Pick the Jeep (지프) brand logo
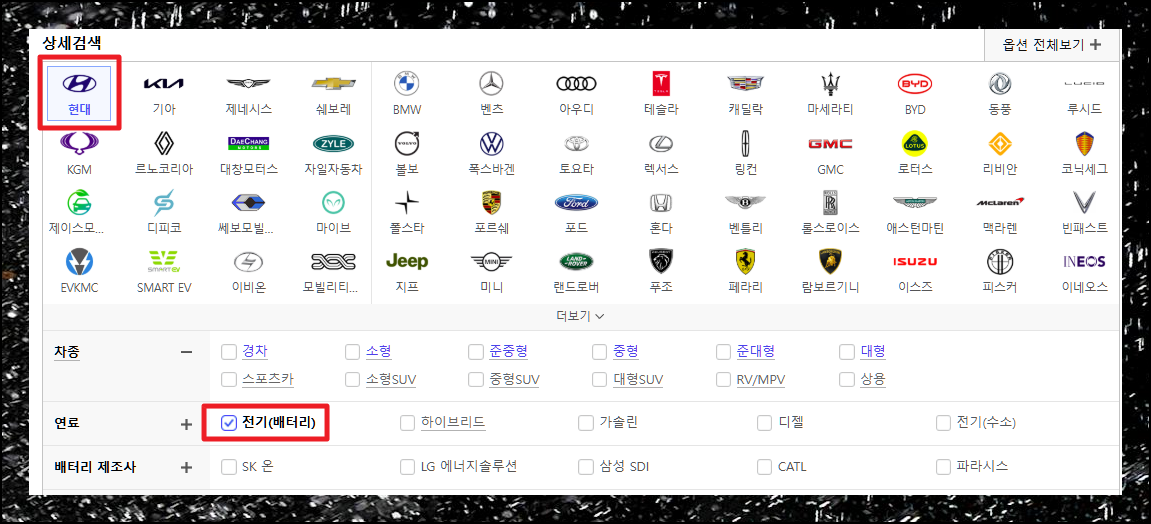The width and height of the screenshot is (1151, 524). coord(407,261)
